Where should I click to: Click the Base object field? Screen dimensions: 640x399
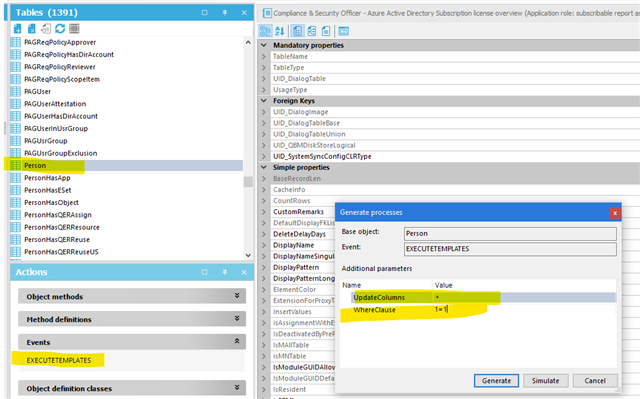[510, 234]
